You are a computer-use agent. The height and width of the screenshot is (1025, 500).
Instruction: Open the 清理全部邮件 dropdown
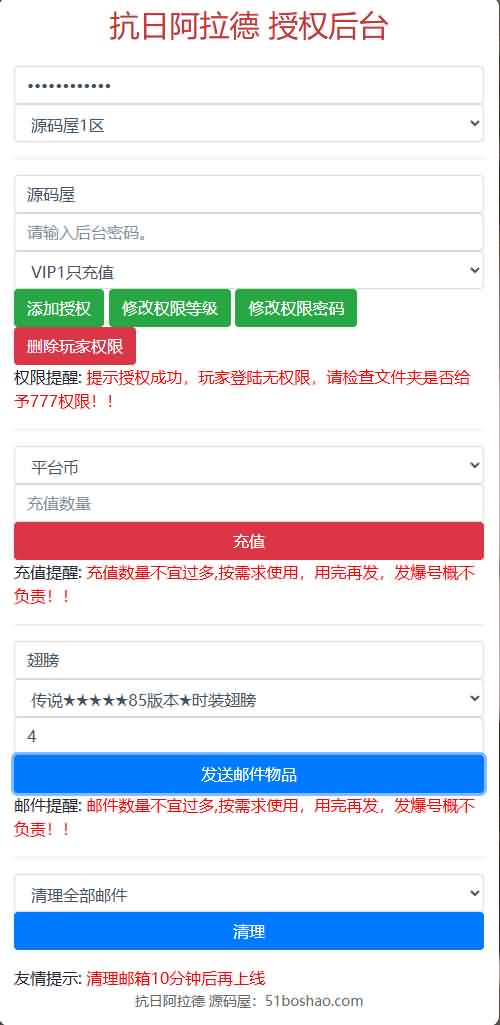click(x=248, y=894)
